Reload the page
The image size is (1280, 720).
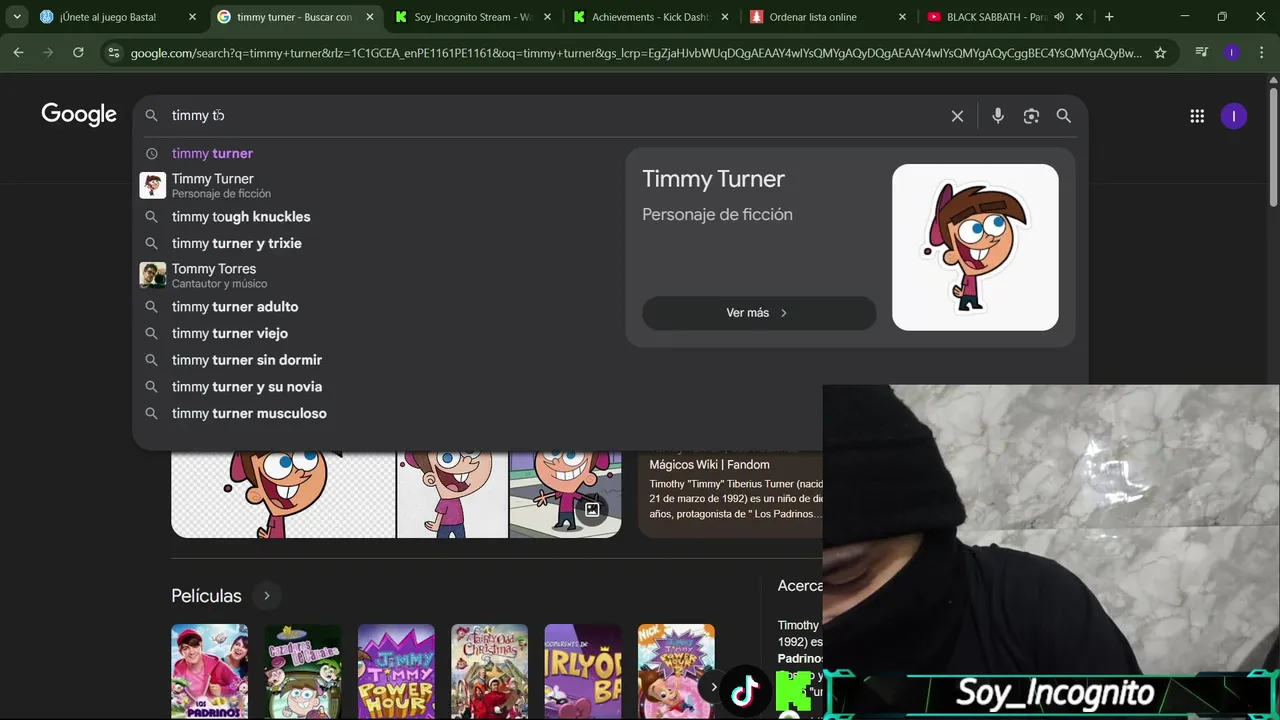tap(78, 53)
